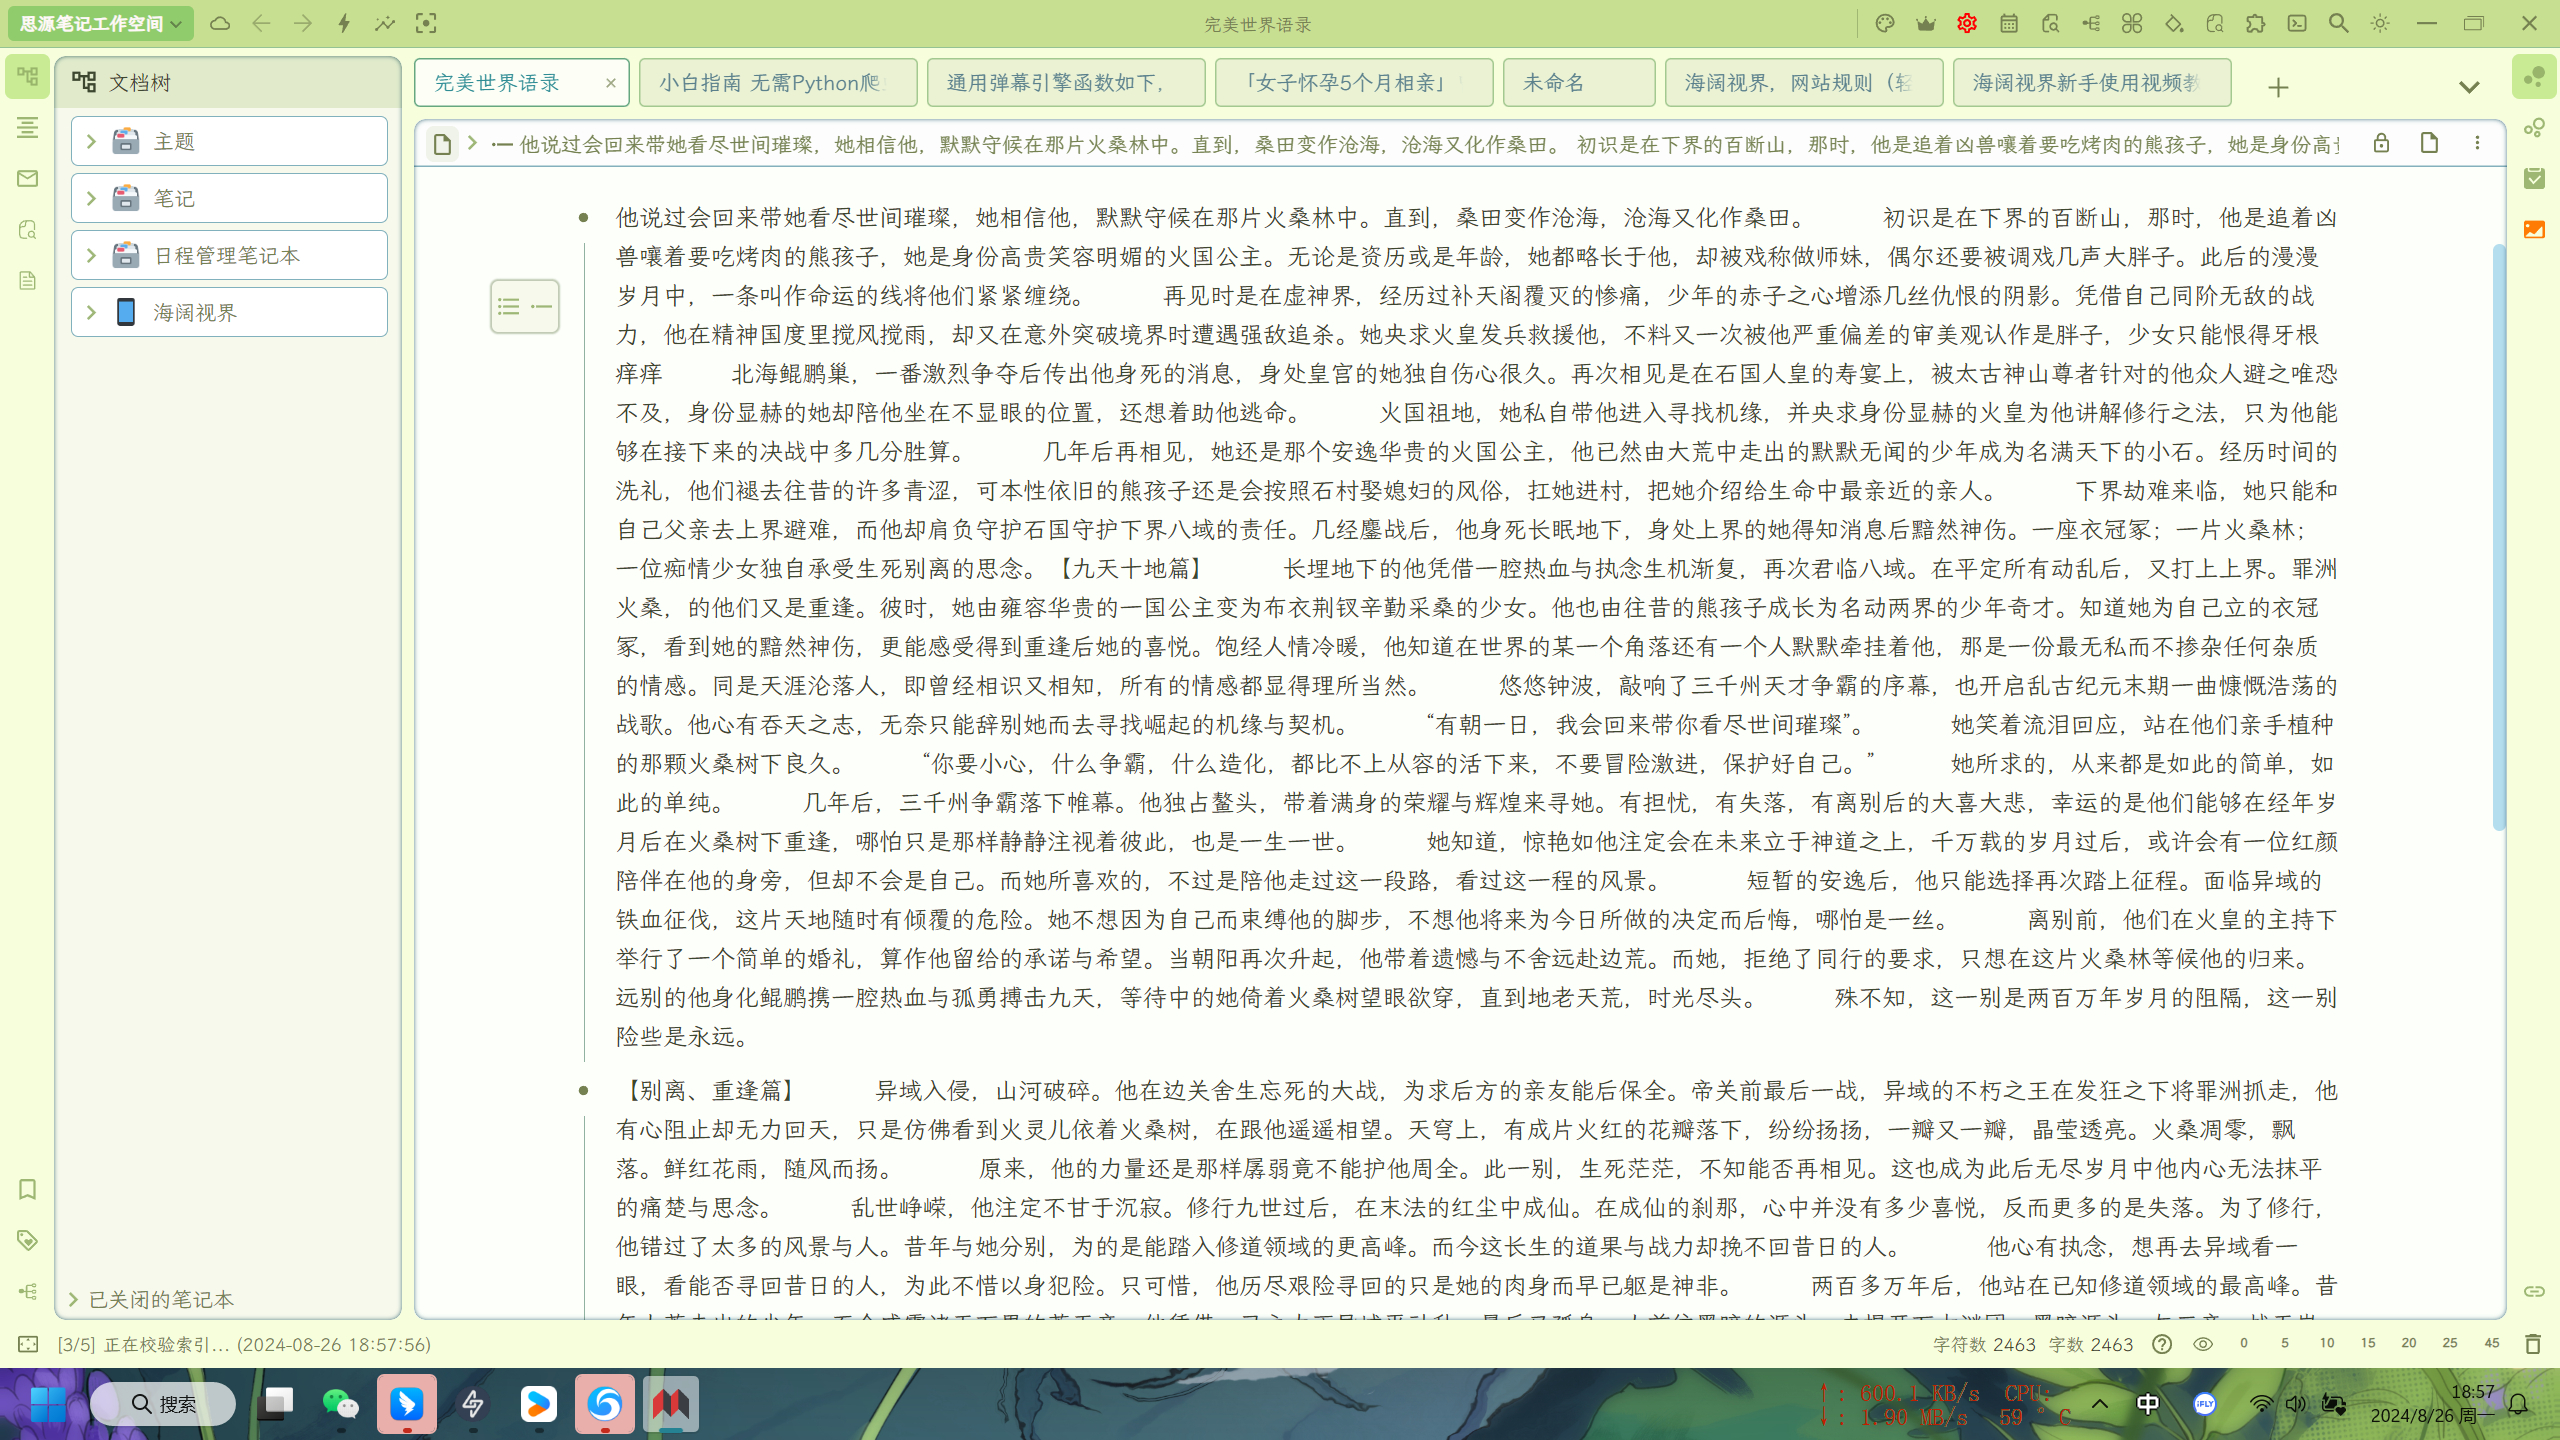
Task: Open the calendar plugin icon
Action: 2008,23
